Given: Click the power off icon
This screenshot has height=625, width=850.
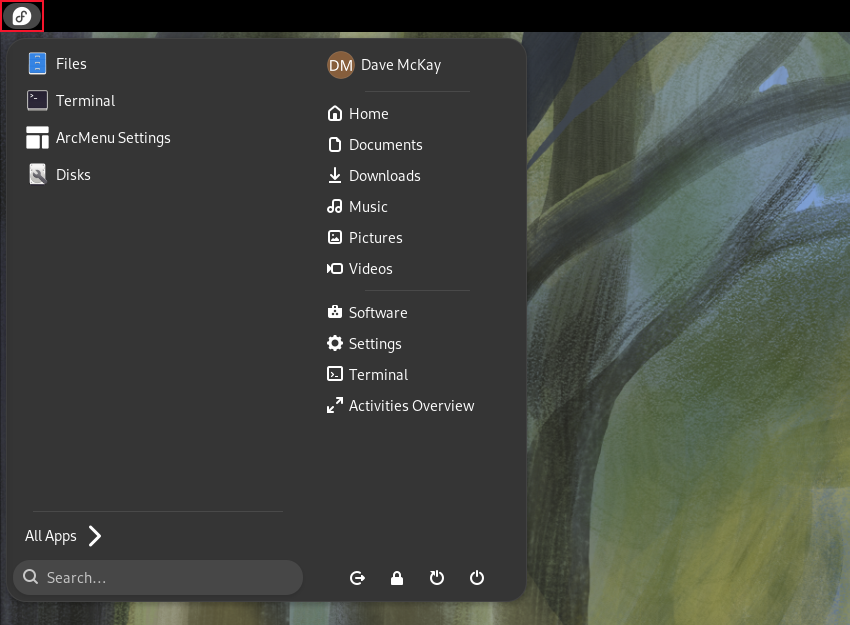Looking at the screenshot, I should point(477,578).
